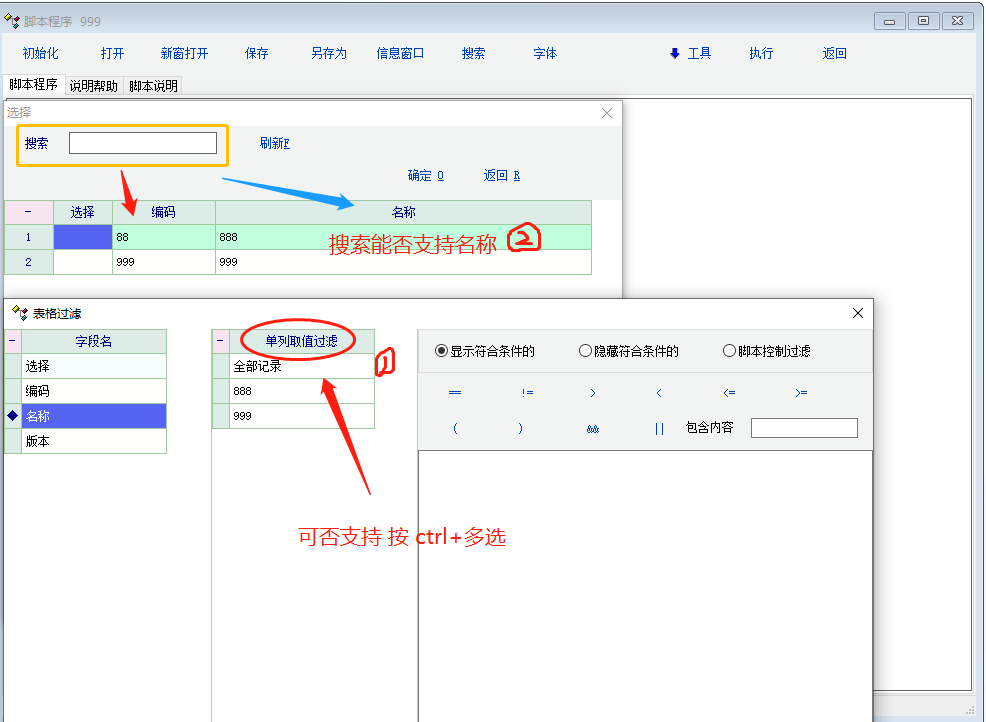The height and width of the screenshot is (722, 986).
Task: Click the || logical OR operator
Action: (659, 428)
